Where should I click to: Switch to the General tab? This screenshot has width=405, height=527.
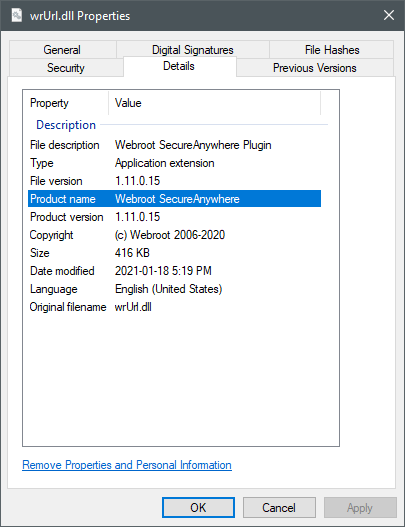(x=63, y=50)
